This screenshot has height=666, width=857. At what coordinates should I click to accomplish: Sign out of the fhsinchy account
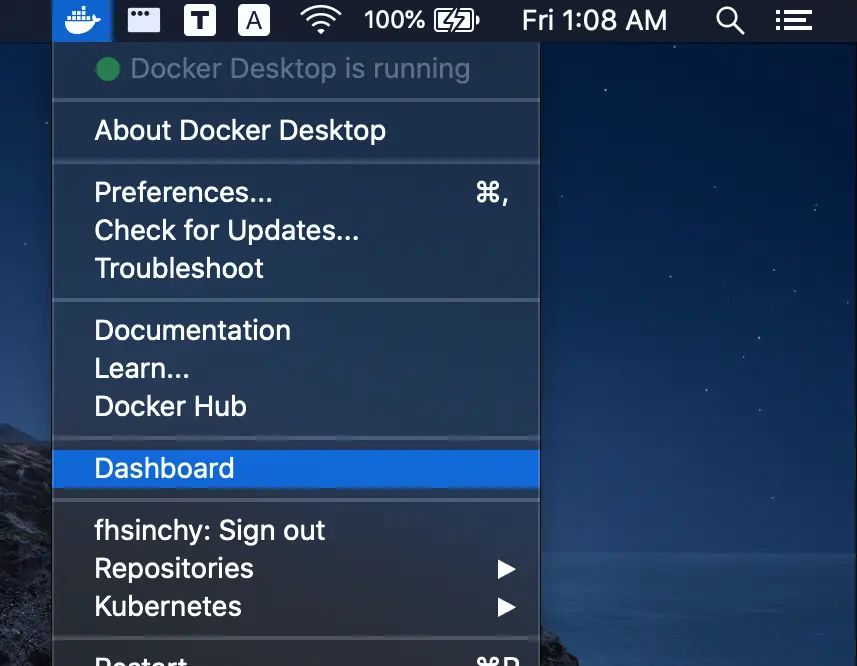[209, 530]
